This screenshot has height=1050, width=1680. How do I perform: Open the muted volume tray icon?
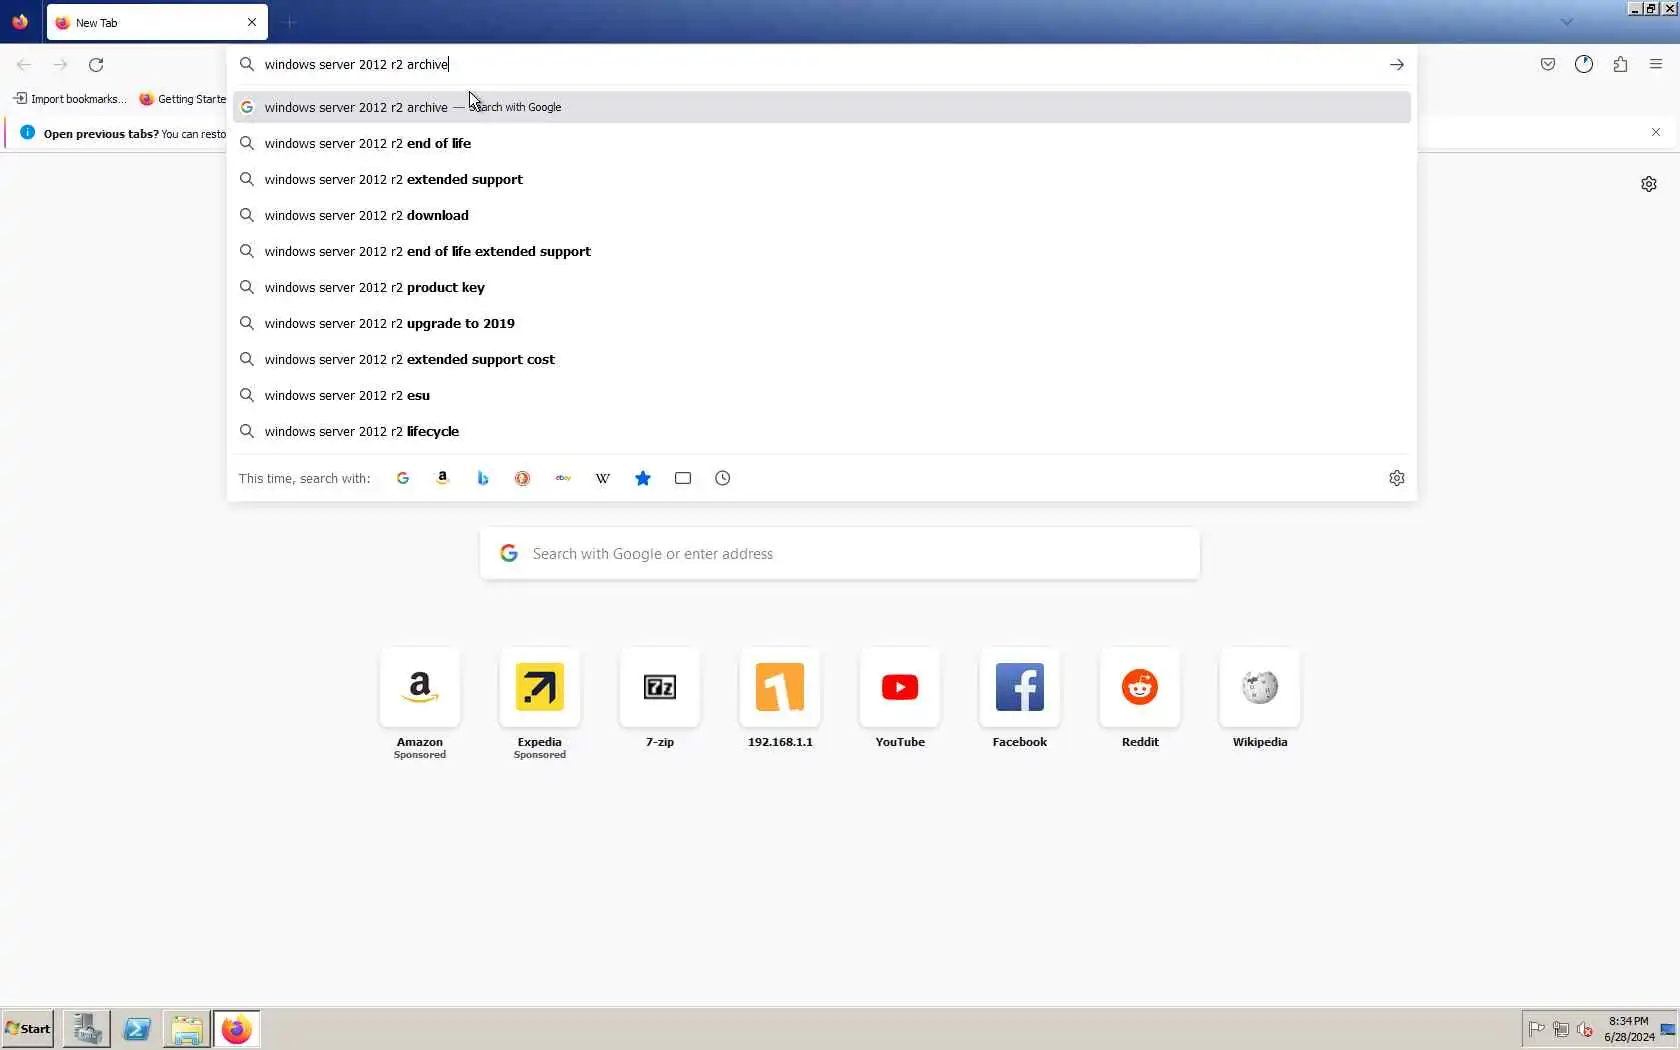point(1584,1029)
